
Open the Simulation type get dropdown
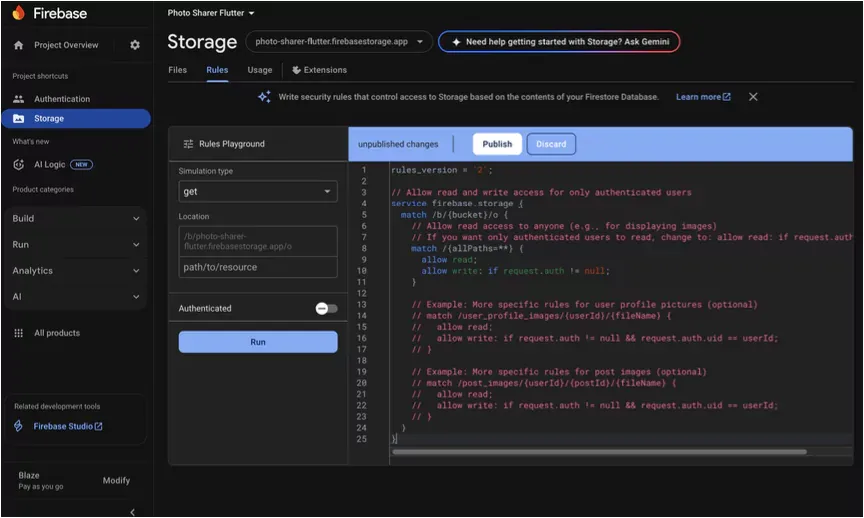258,191
